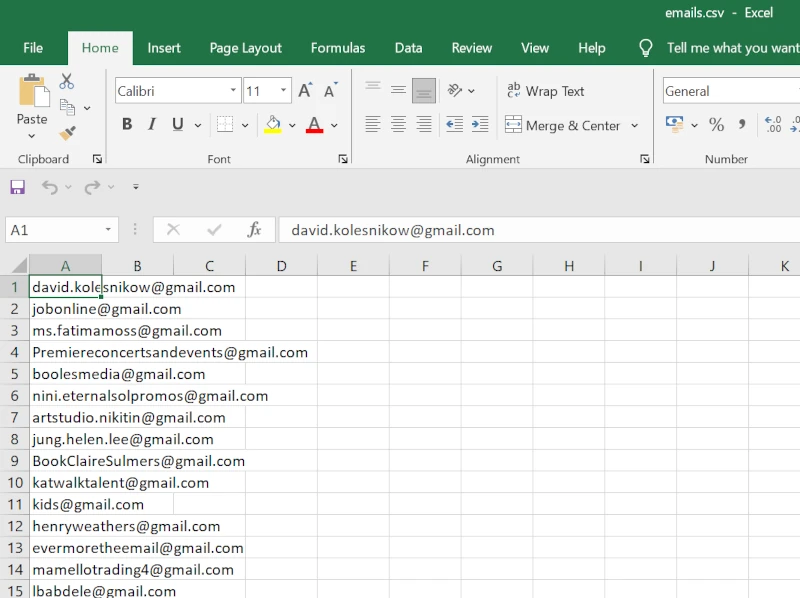Screen dimensions: 800x598
Task: Toggle Wrap Text on selected cell
Action: 546,91
